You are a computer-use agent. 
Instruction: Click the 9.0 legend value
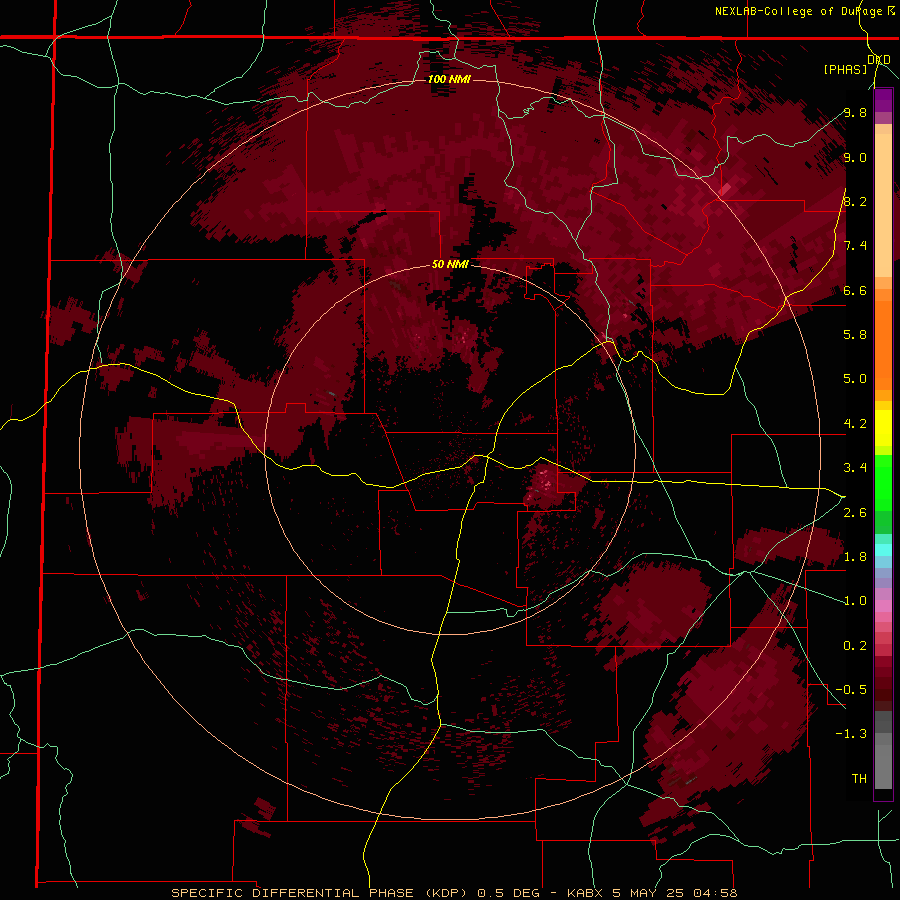click(855, 157)
